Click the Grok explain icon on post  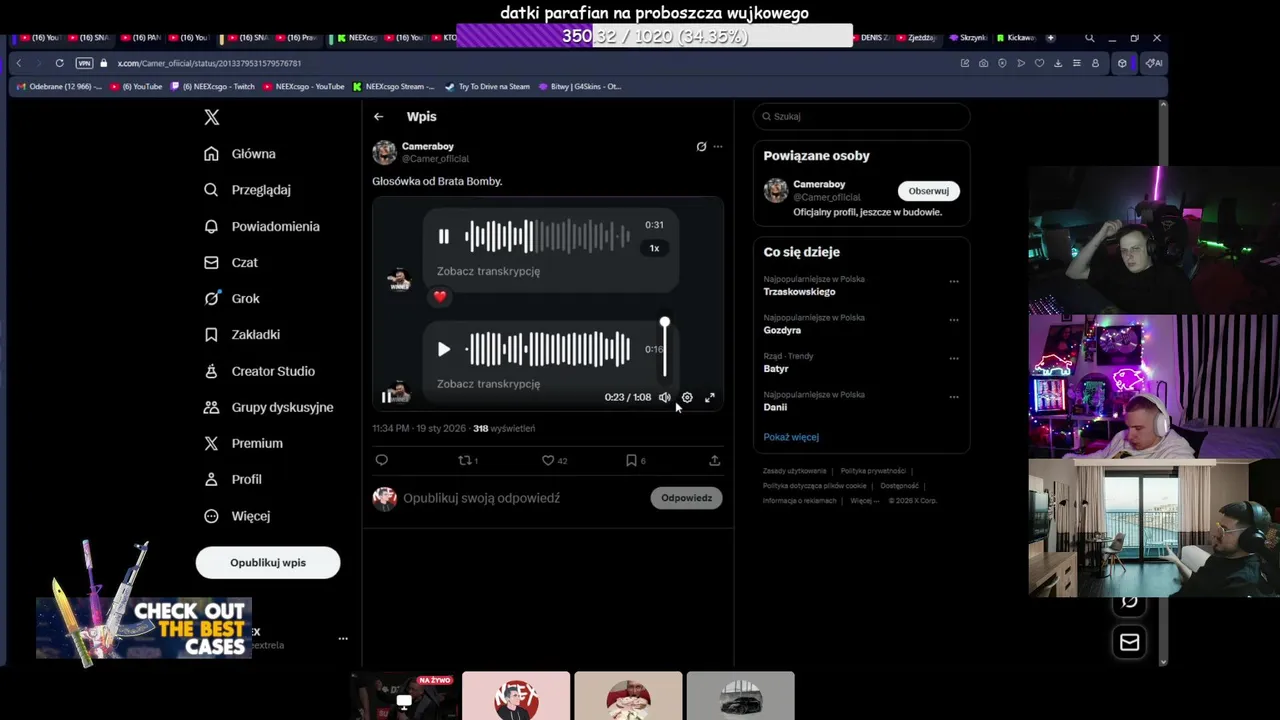(x=701, y=146)
